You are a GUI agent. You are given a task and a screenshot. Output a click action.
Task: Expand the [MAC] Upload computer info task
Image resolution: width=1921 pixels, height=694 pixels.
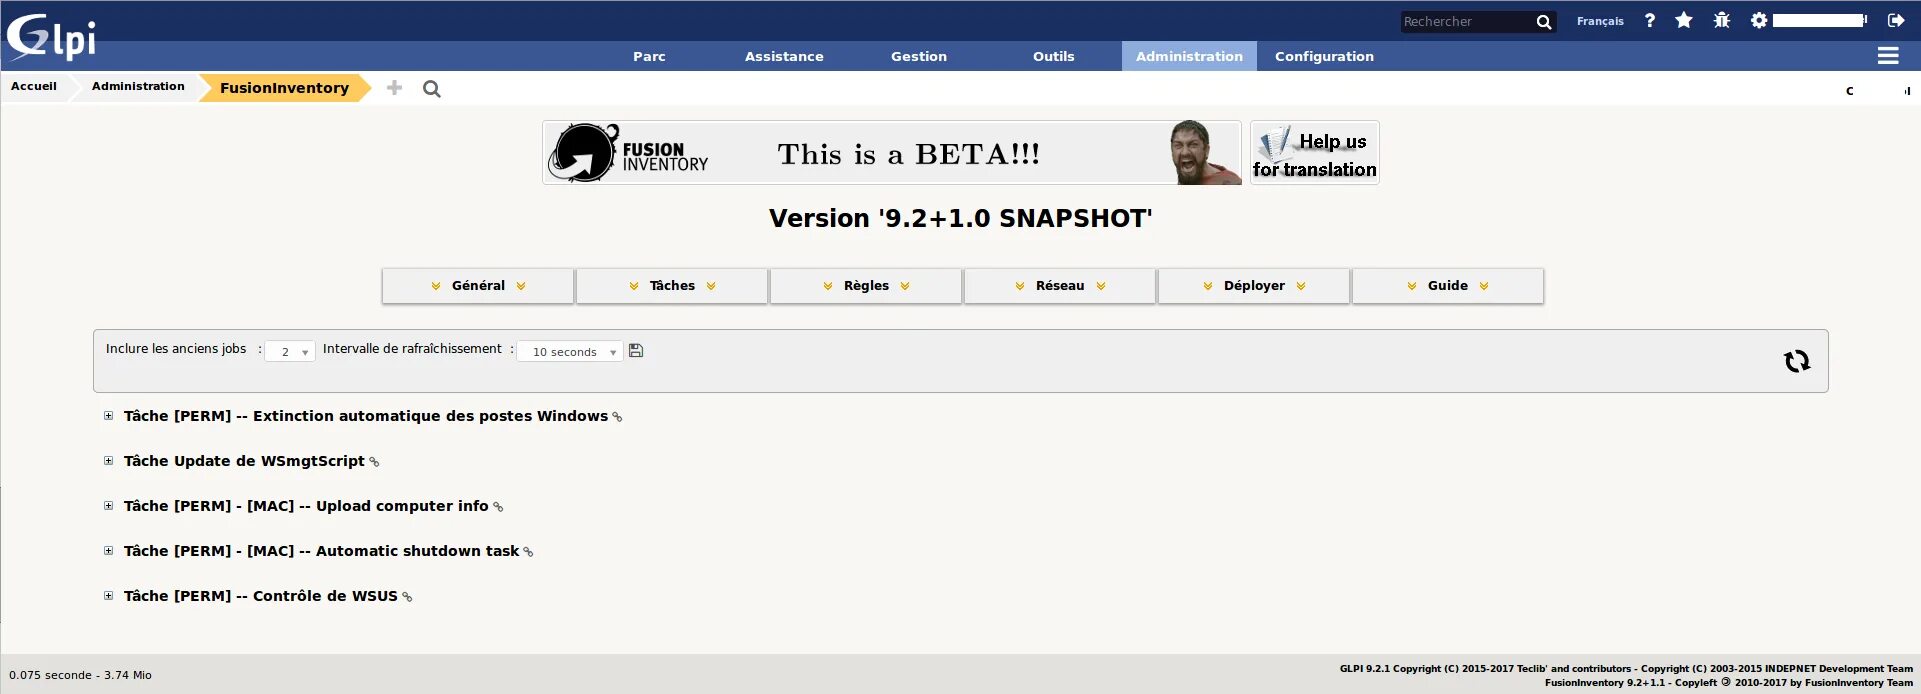tap(109, 506)
